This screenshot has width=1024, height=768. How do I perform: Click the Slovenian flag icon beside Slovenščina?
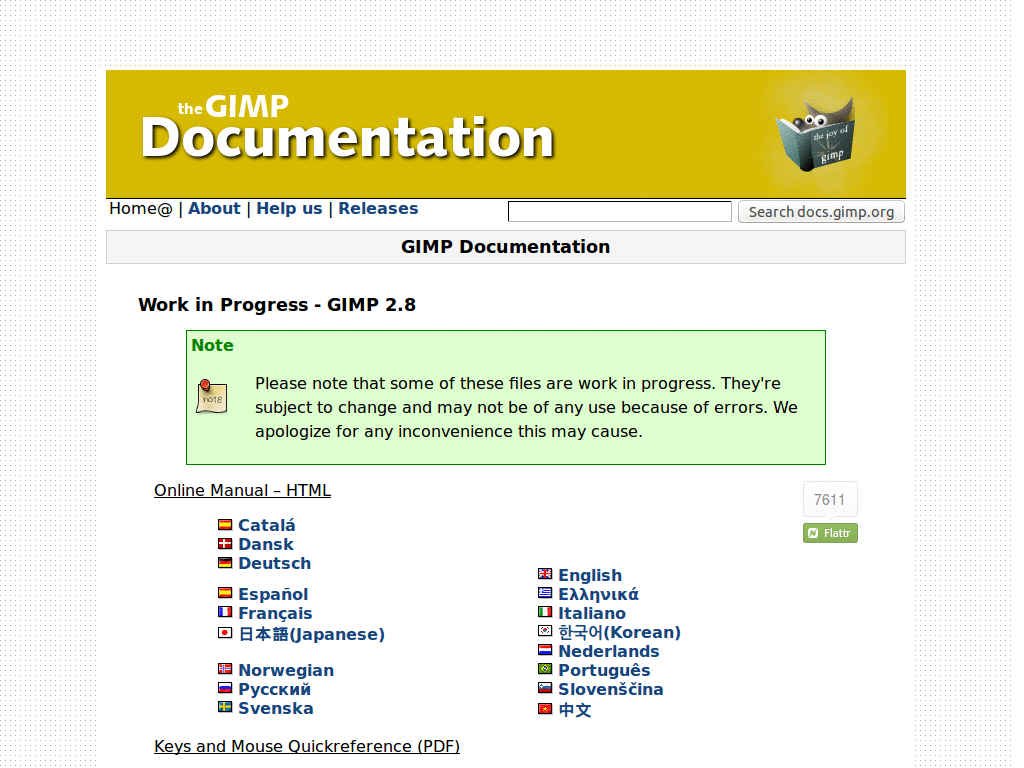click(545, 688)
